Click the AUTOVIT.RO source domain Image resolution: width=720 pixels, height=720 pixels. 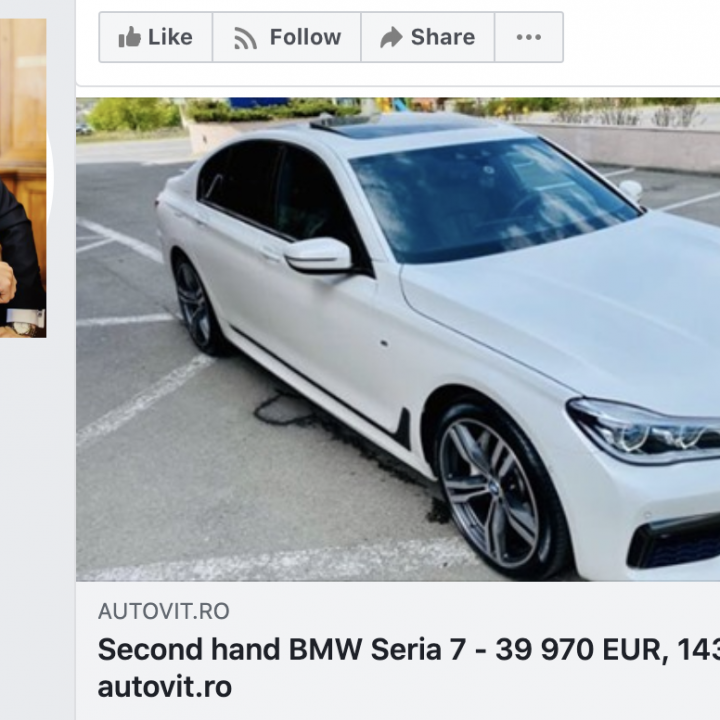[x=163, y=611]
